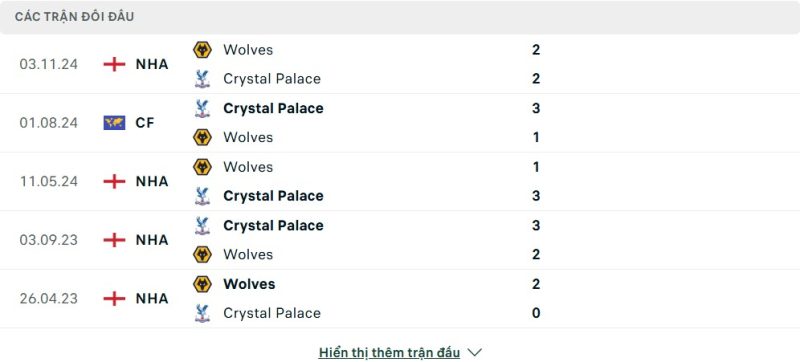This screenshot has height=362, width=800.
Task: Click Wolves score 2 in 03.11.24 match
Action: click(536, 50)
